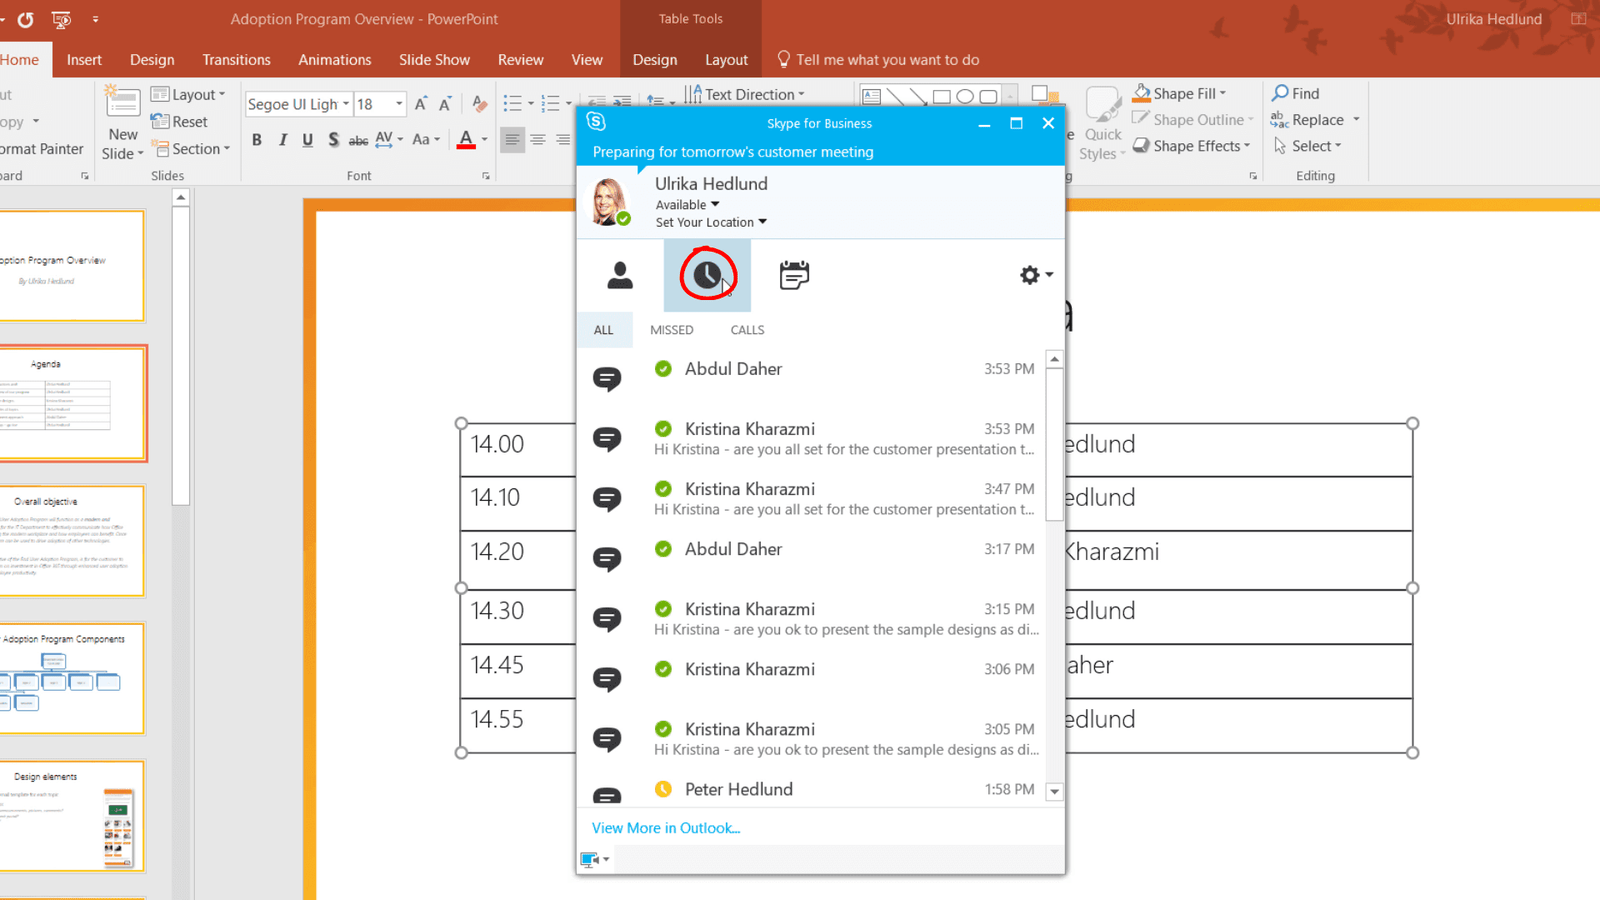The width and height of the screenshot is (1600, 900).
Task: Click the New Slide icon
Action: 122,103
